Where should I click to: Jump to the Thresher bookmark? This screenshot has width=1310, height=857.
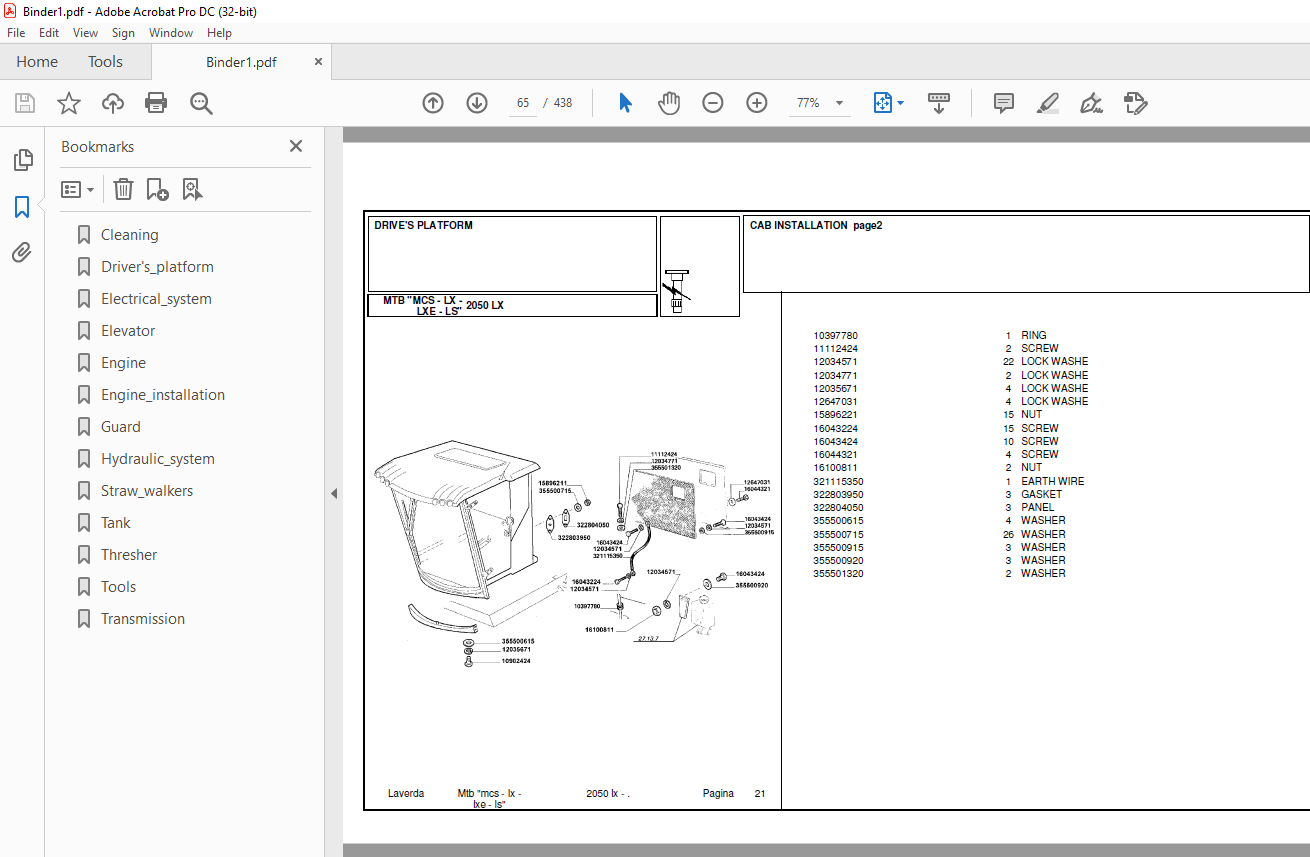(129, 555)
